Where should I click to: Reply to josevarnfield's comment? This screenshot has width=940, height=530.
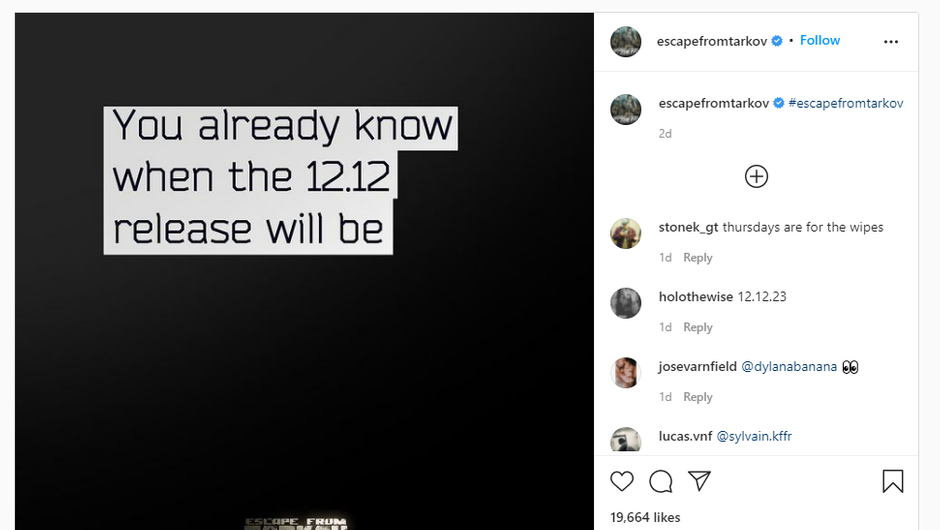[698, 396]
